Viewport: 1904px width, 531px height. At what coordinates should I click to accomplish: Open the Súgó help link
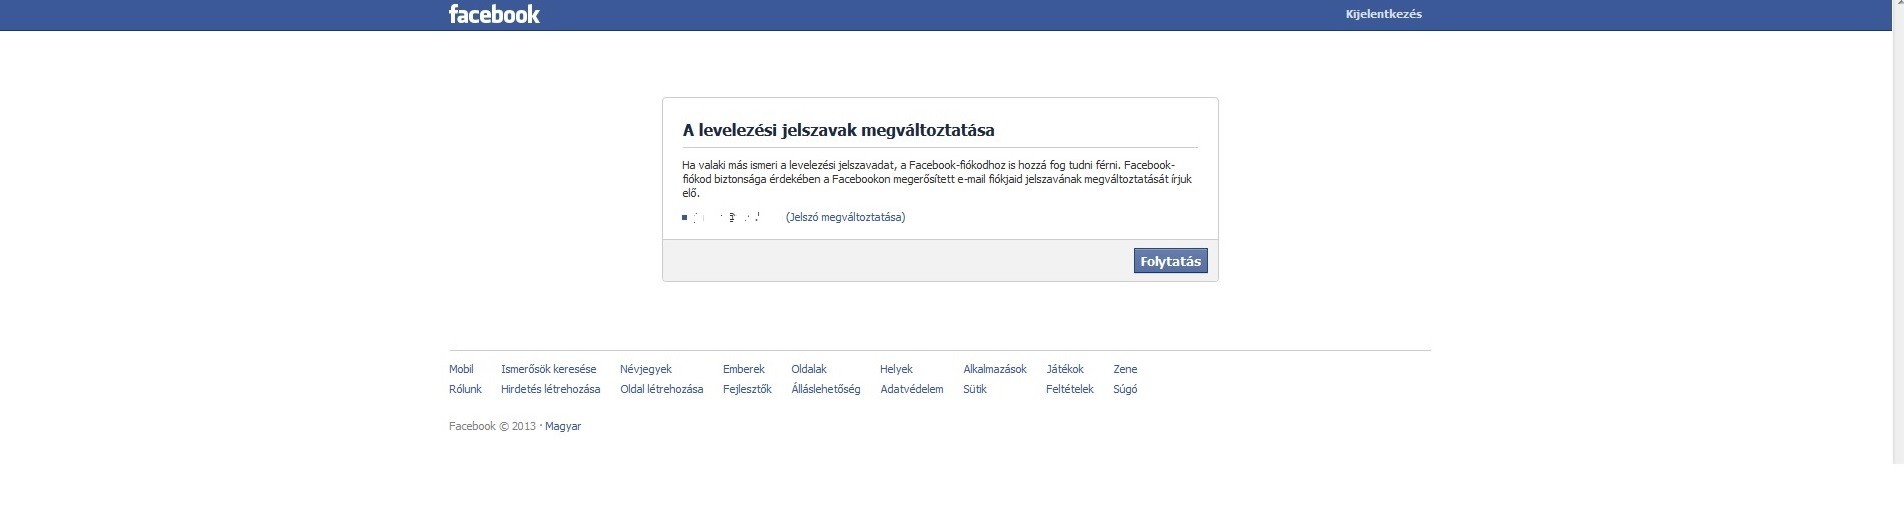click(x=1125, y=389)
